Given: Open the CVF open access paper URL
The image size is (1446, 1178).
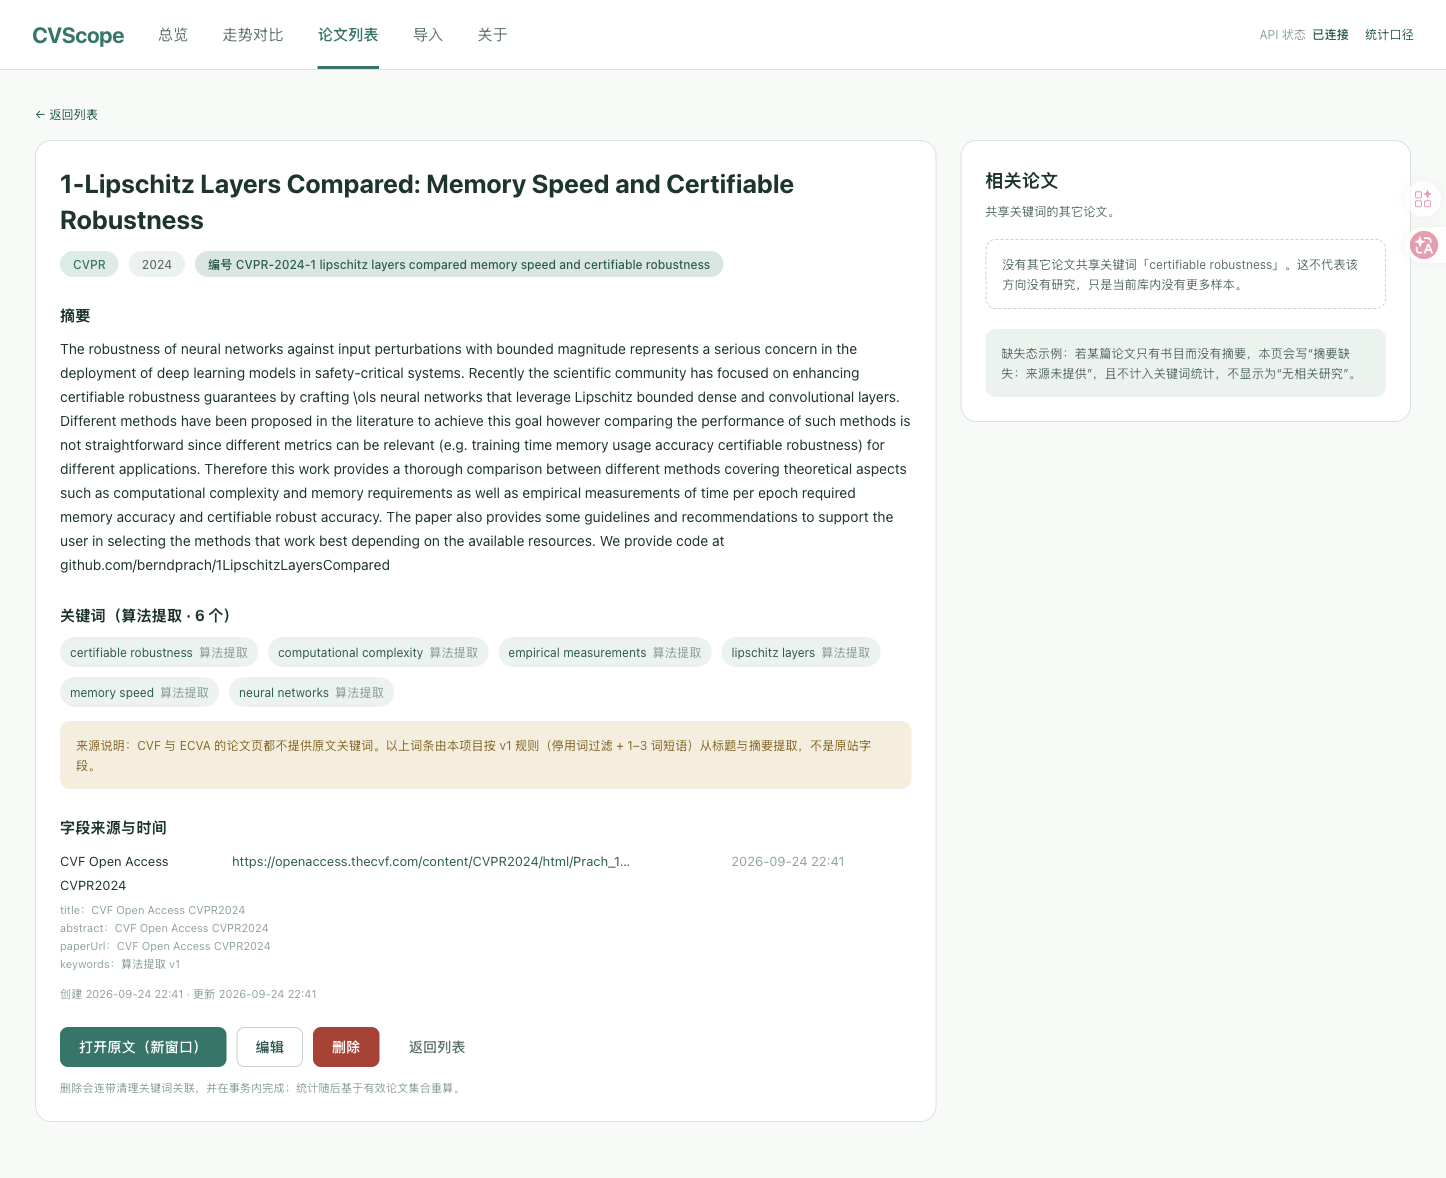Looking at the screenshot, I should [x=431, y=862].
